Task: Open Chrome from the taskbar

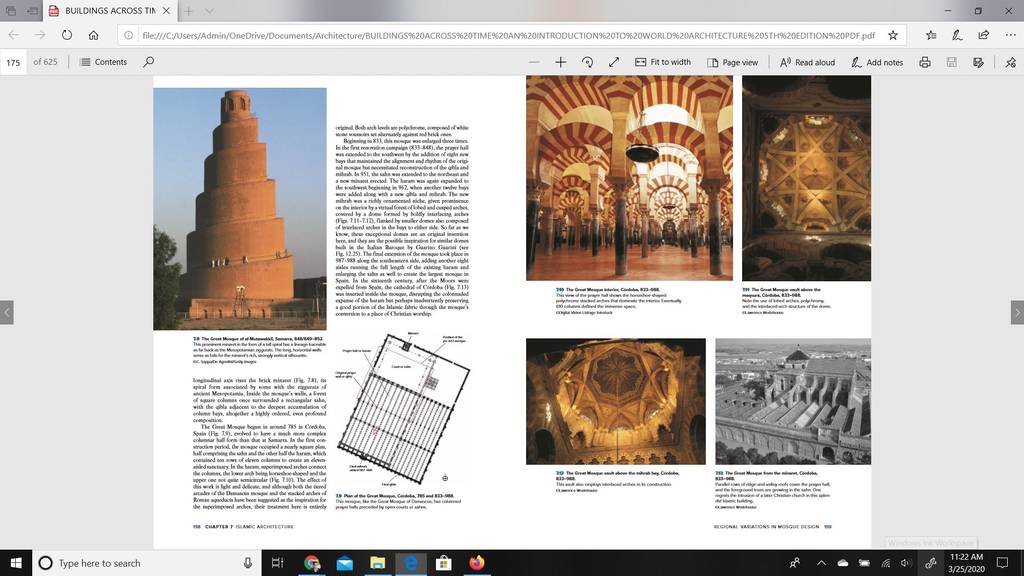Action: point(312,563)
